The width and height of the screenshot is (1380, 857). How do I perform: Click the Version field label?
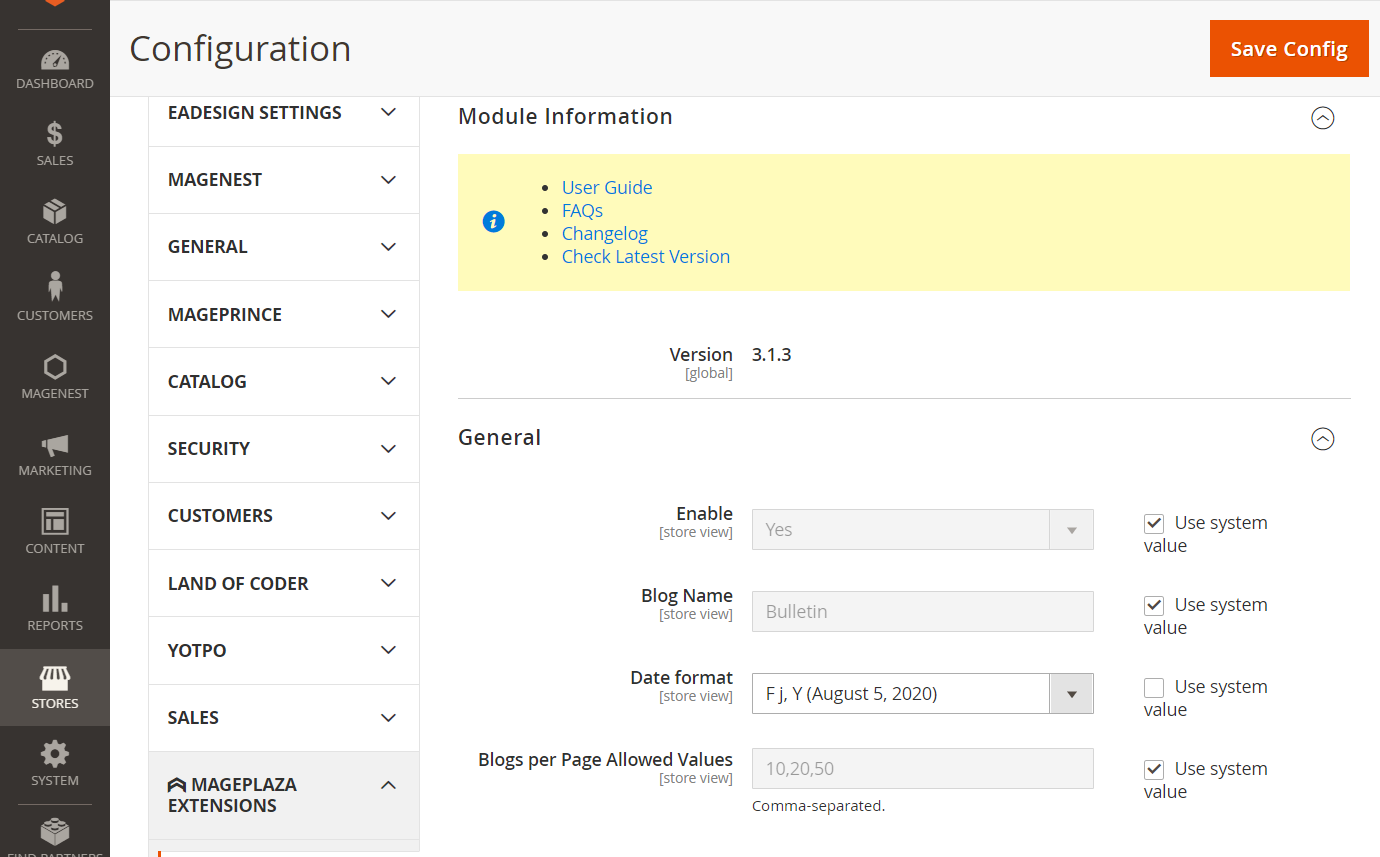coord(701,354)
